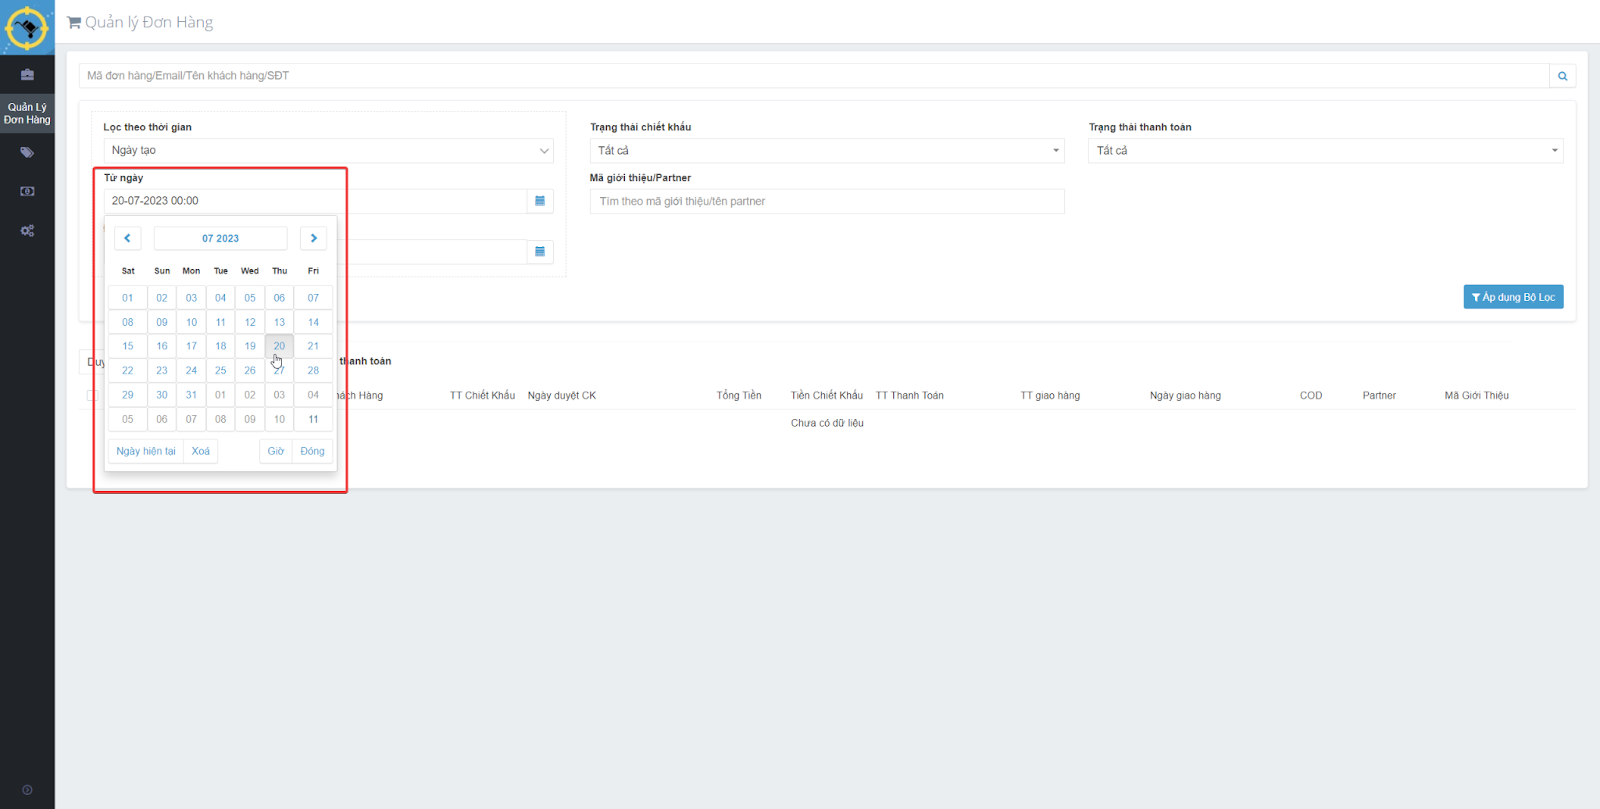
Task: Go to the previous month in the calendar
Action: pos(127,238)
